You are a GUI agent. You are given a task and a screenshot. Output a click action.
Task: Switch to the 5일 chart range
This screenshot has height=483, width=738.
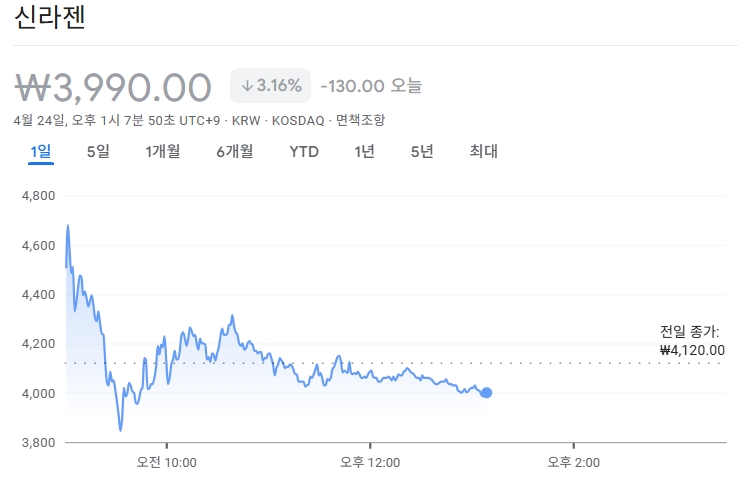pos(98,152)
